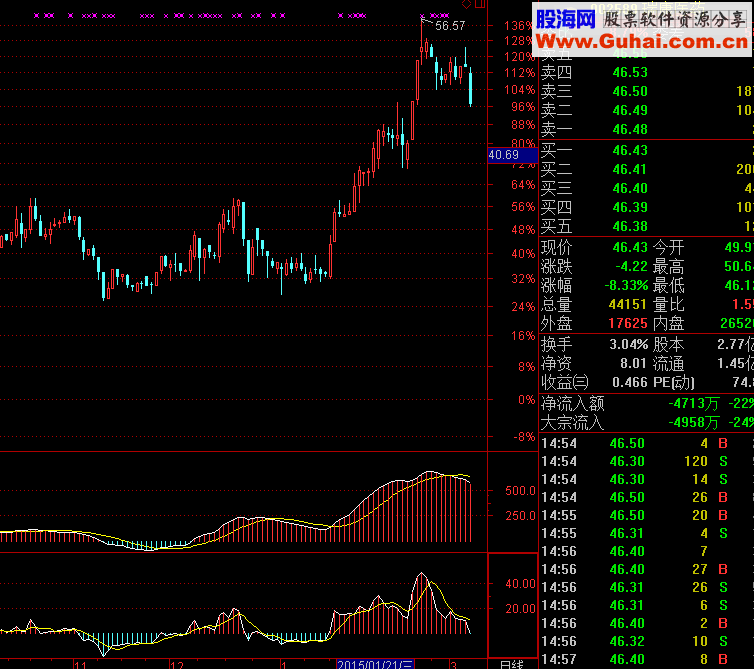Select the 买四 bid row at 46.39
754x669 pixels.
646,207
